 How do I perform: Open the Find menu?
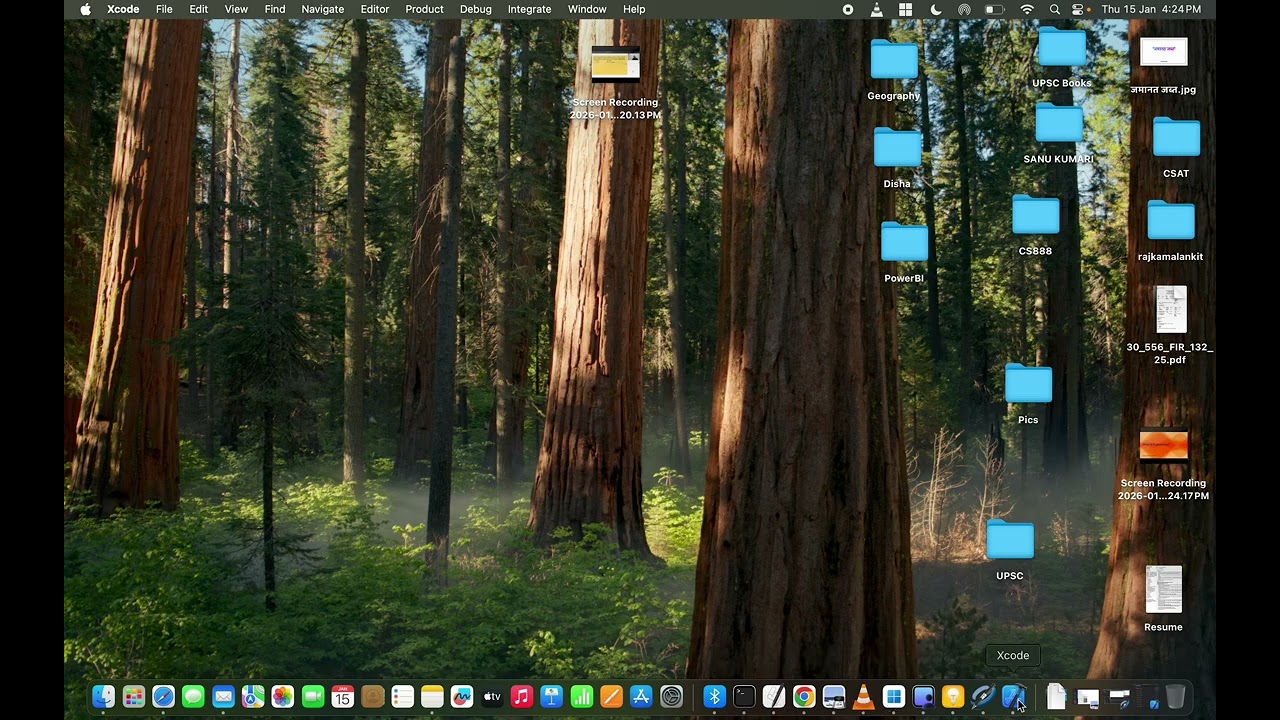point(275,9)
